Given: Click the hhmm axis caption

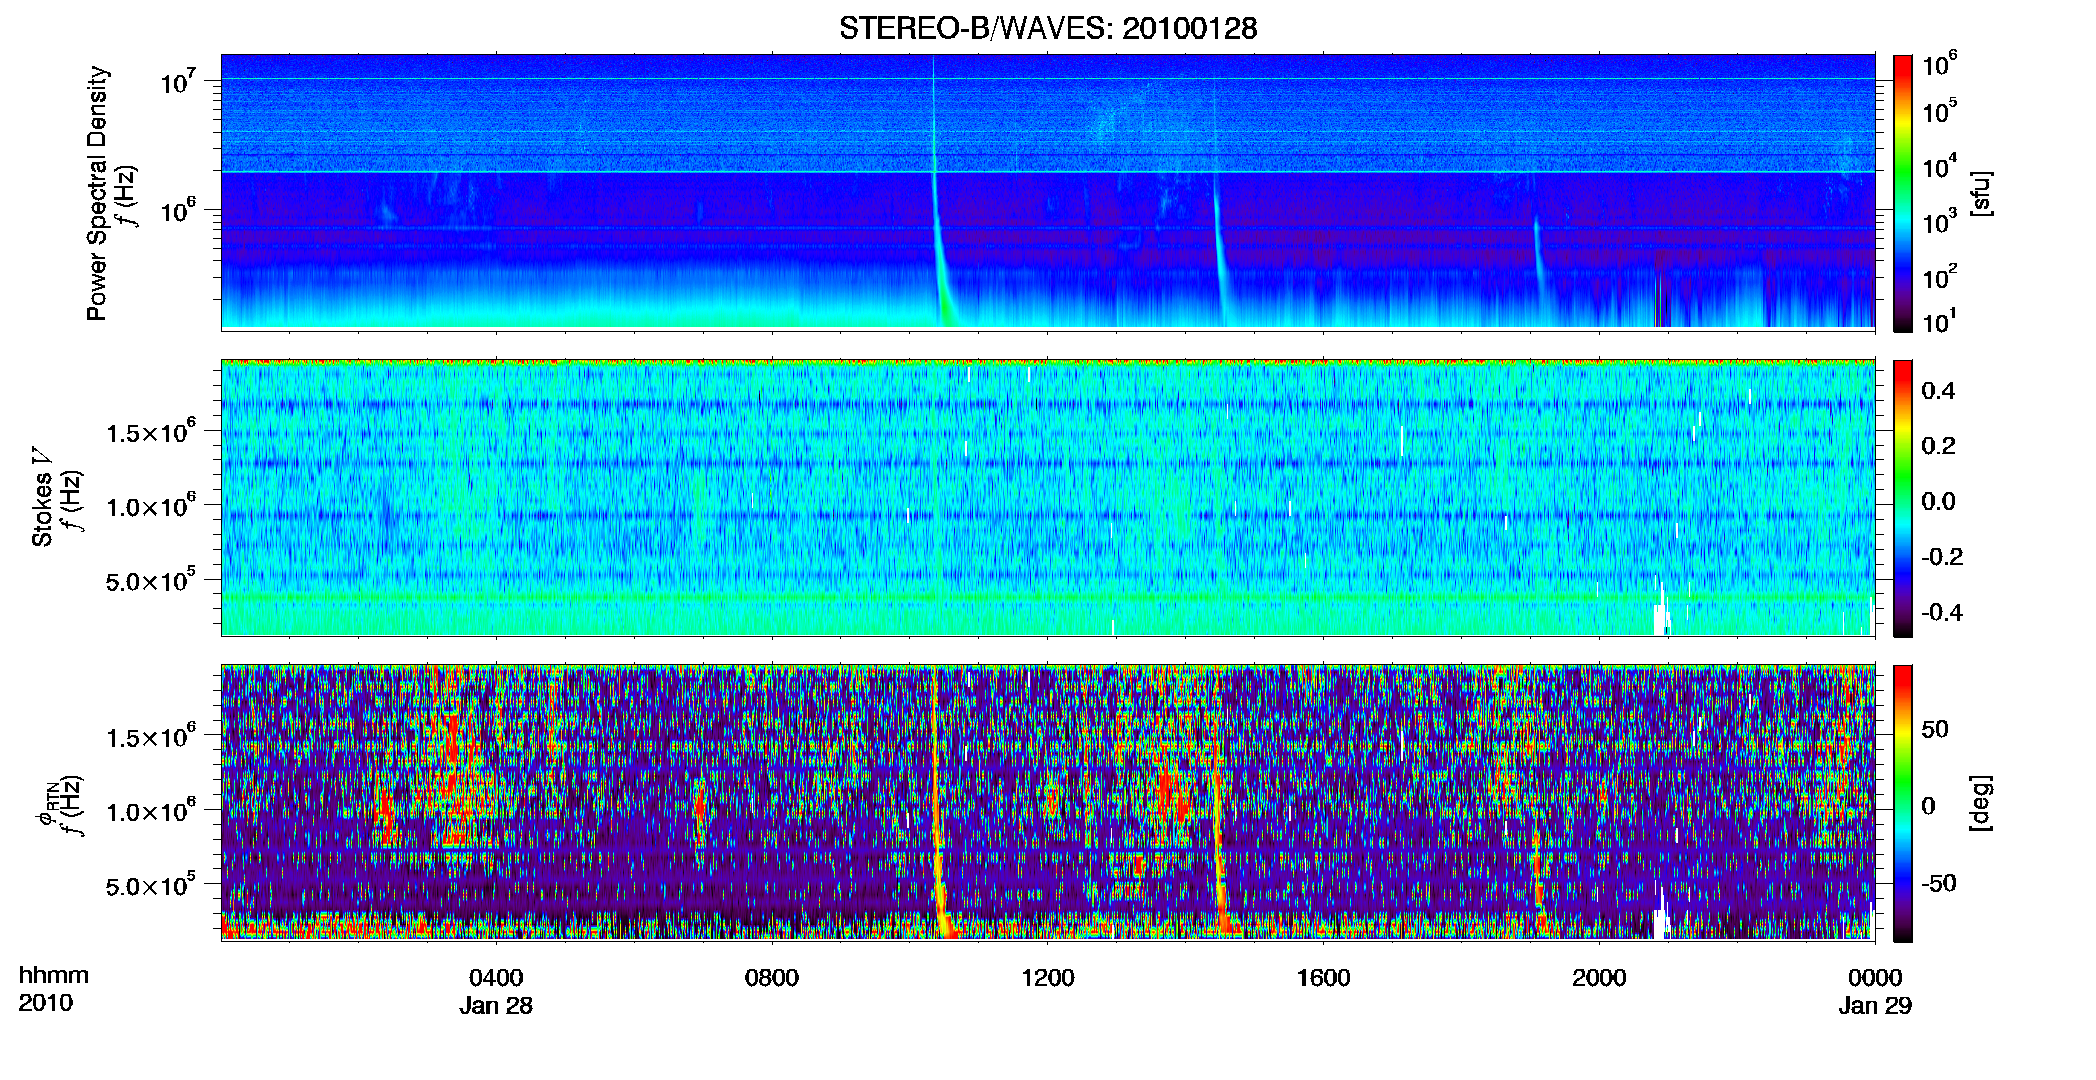Looking at the screenshot, I should [54, 976].
